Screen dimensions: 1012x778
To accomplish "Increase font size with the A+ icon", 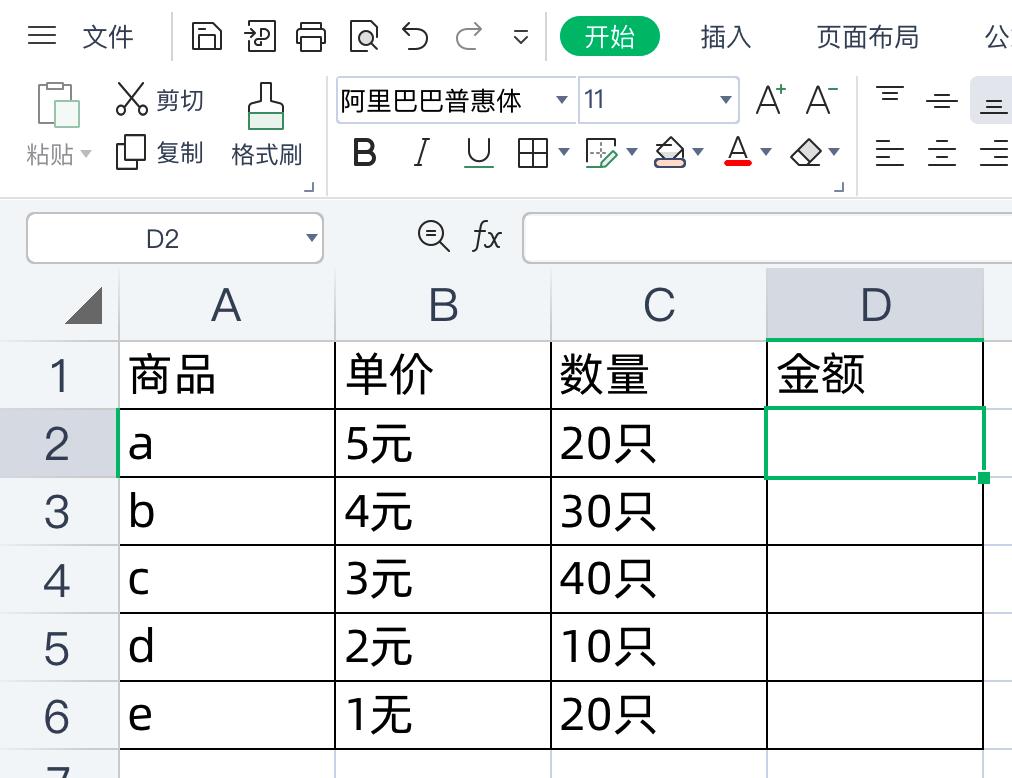I will coord(770,98).
